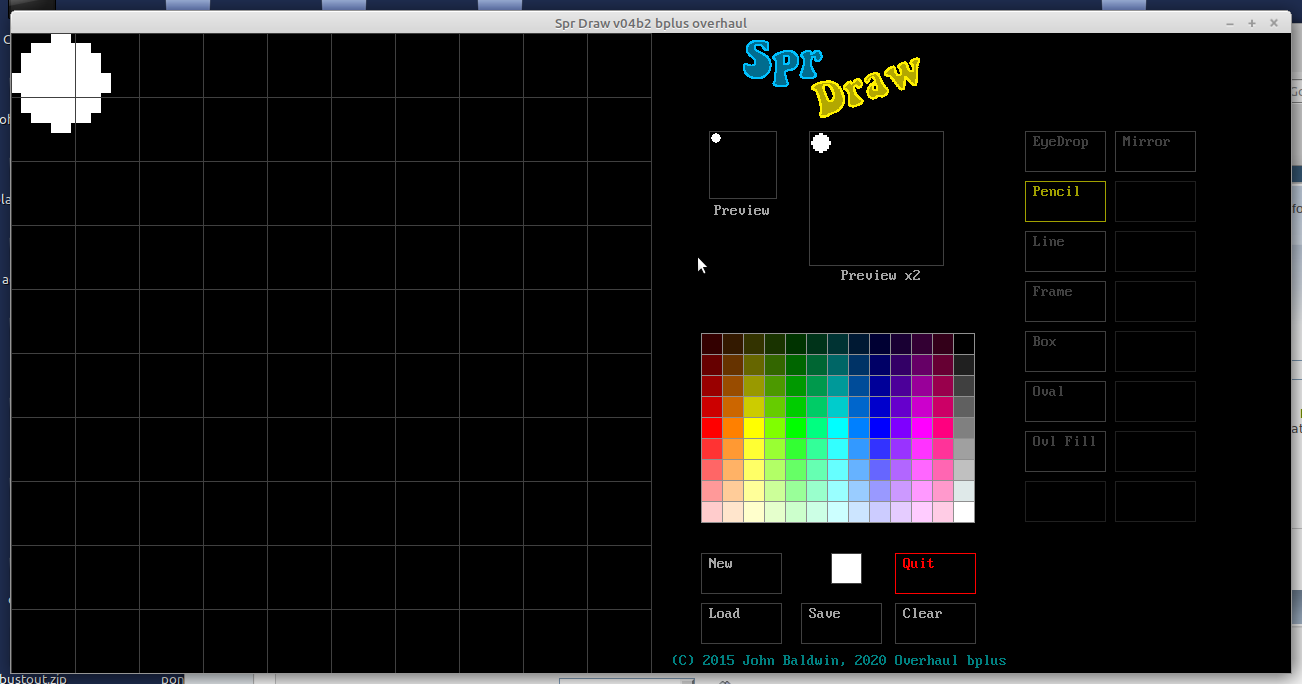Screen dimensions: 1302x684
Task: Select the Frame tool
Action: pyautogui.click(x=1065, y=301)
